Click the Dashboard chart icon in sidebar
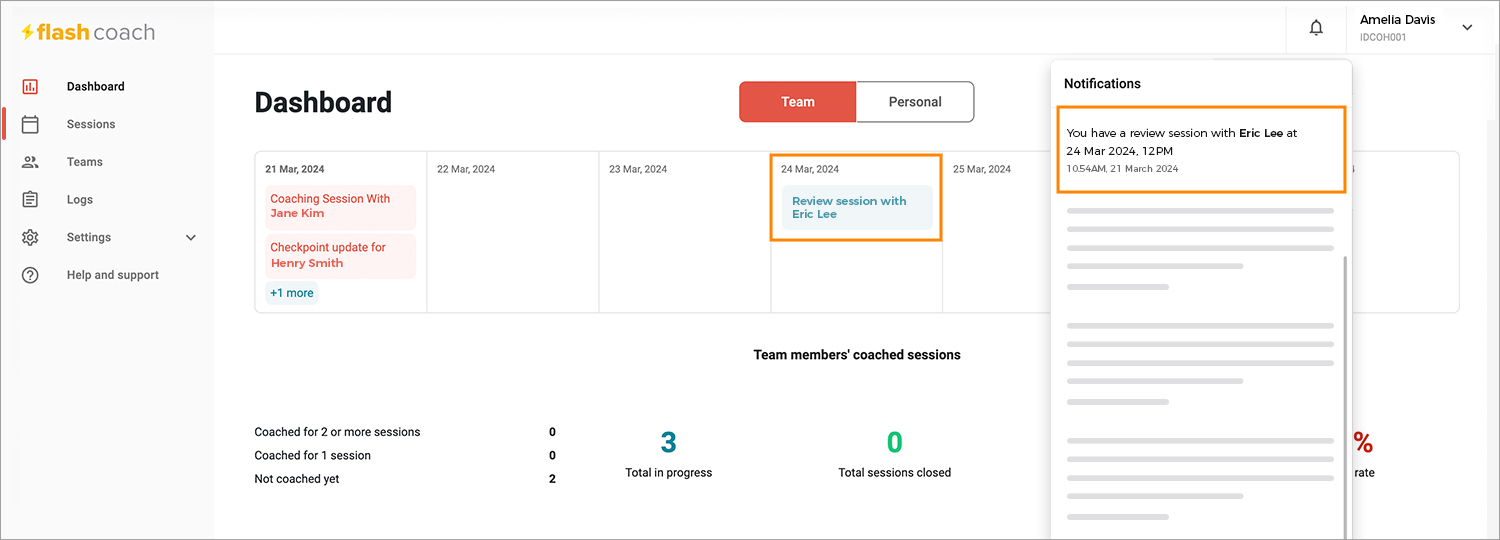This screenshot has width=1500, height=540. [x=30, y=87]
